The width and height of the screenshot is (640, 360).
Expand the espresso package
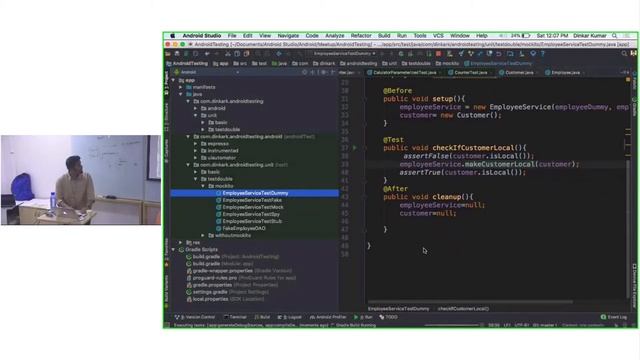coord(196,143)
